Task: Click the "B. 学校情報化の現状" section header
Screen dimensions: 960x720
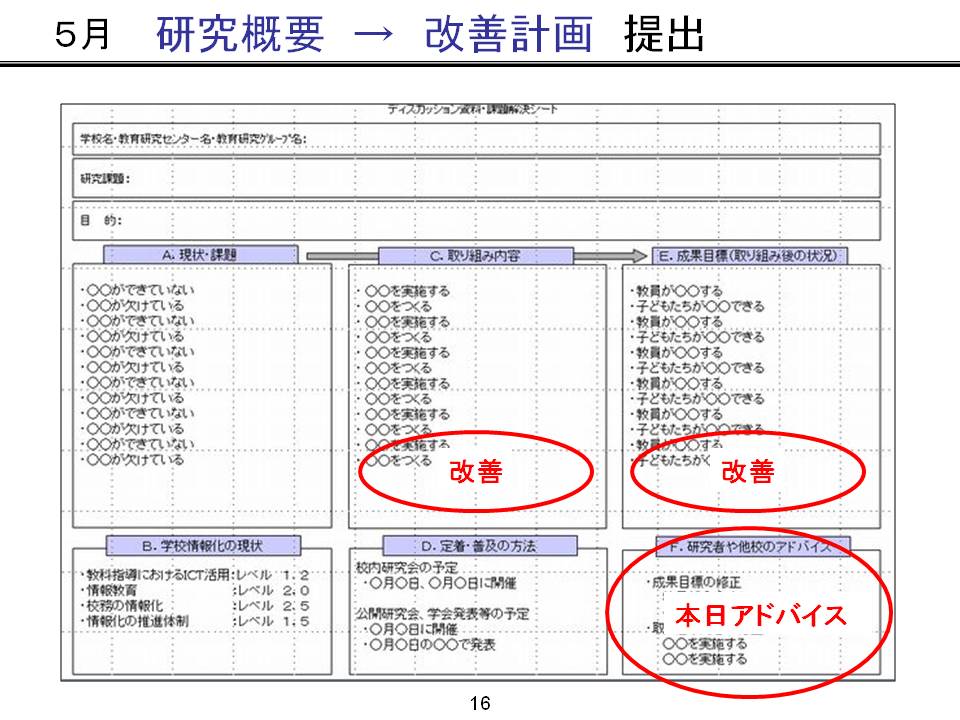Action: [x=203, y=546]
